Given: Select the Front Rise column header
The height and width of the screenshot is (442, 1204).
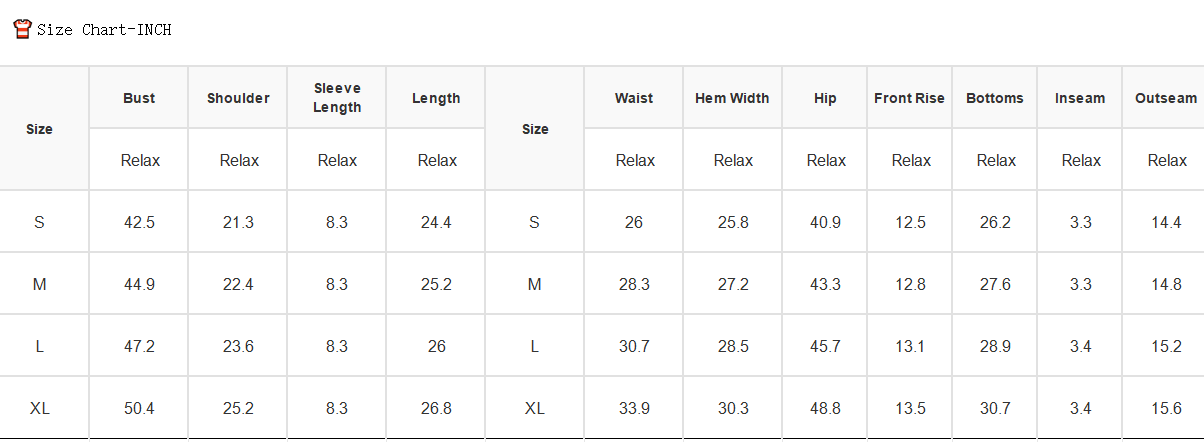Looking at the screenshot, I should 910,98.
